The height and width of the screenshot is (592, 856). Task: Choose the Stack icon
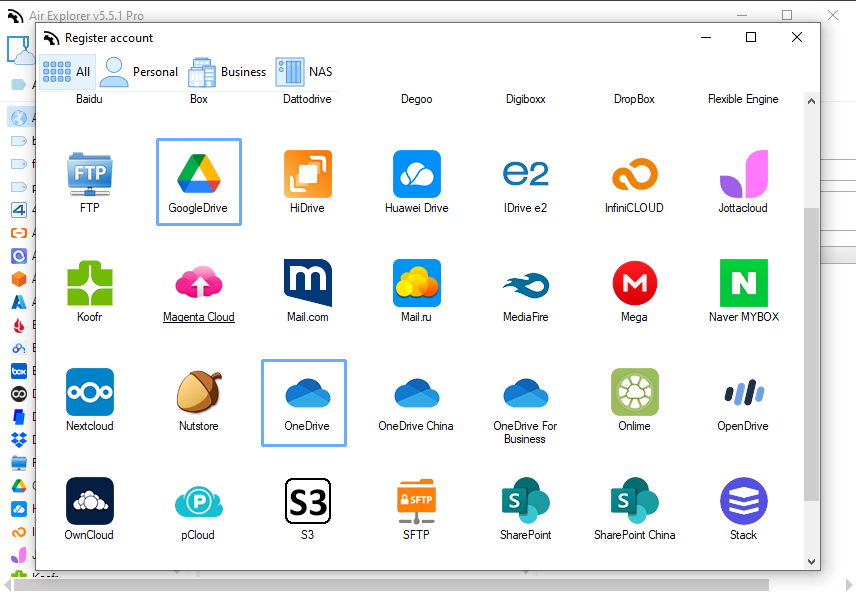tap(744, 501)
